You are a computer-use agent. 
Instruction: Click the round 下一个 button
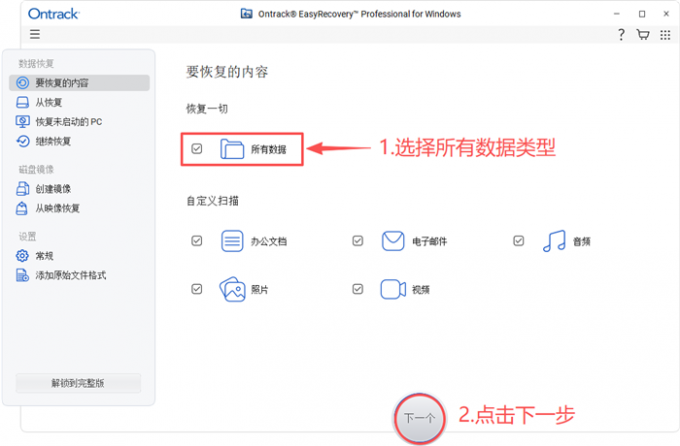(419, 418)
